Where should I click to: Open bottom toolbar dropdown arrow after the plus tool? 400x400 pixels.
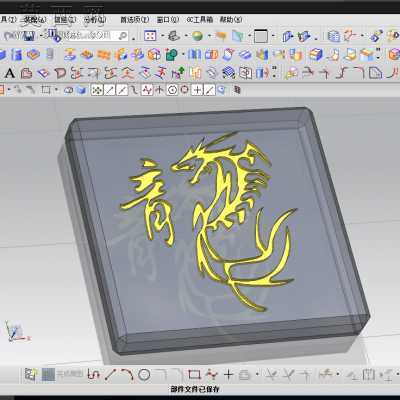pyautogui.click(x=257, y=375)
